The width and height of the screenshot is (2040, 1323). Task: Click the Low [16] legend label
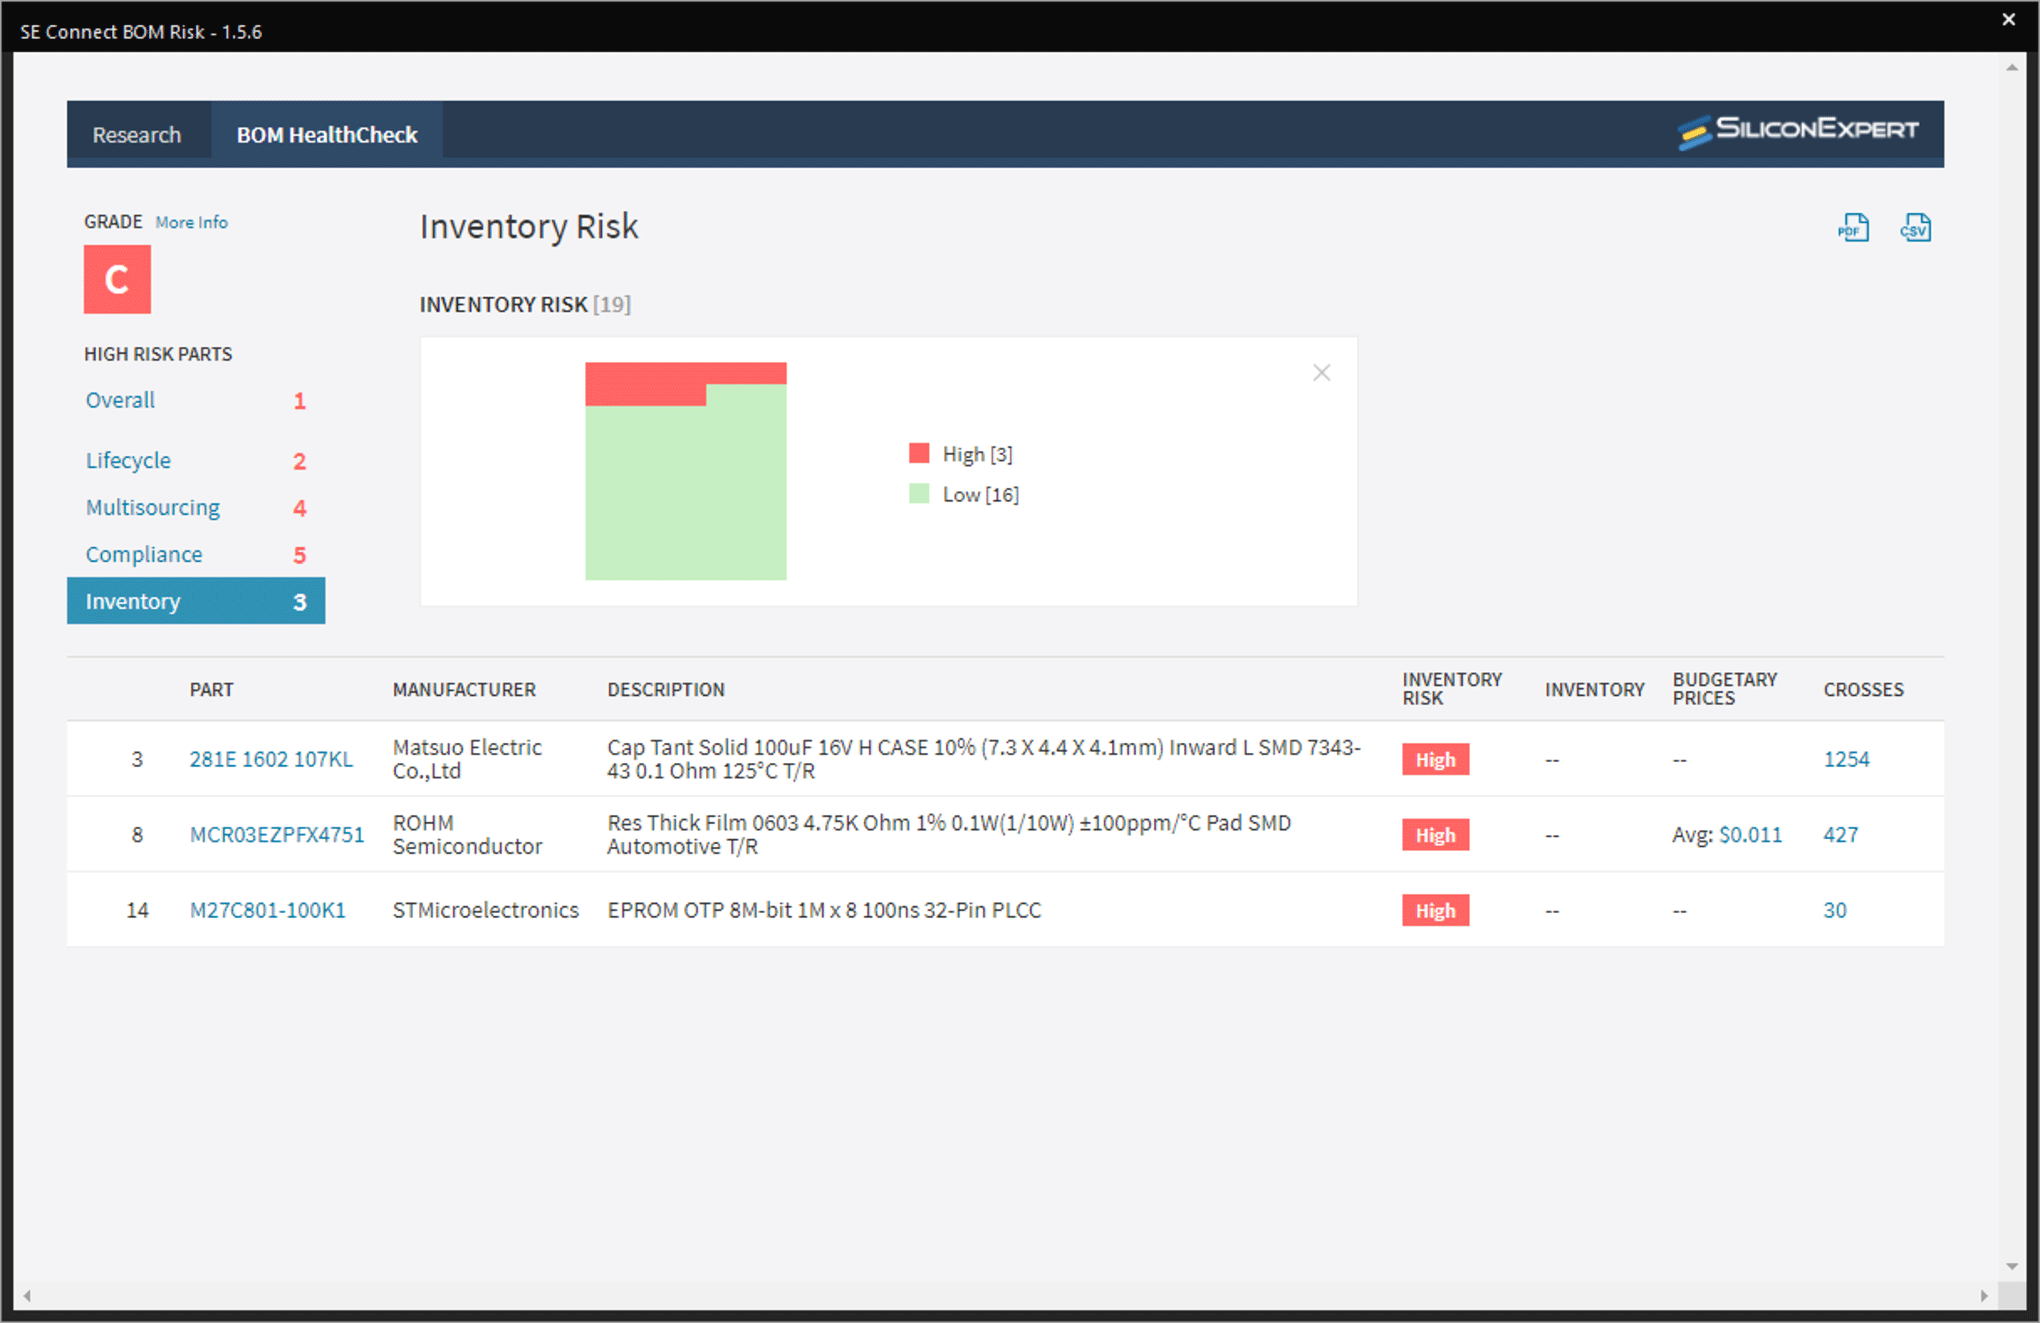pyautogui.click(x=980, y=494)
